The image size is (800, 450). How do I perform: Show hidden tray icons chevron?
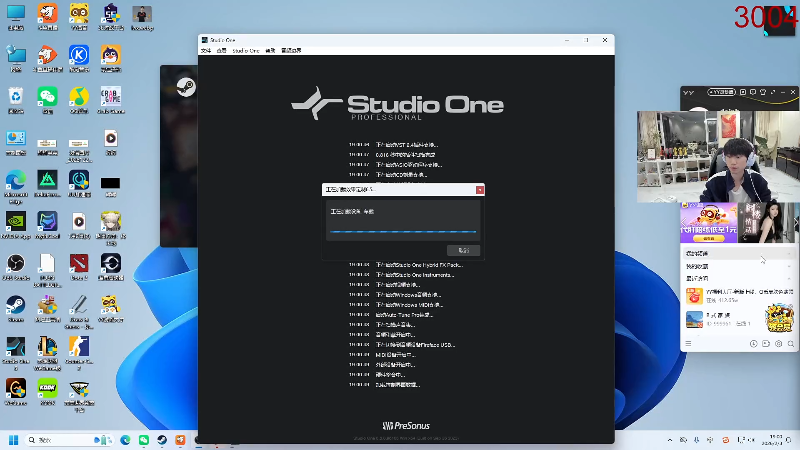tap(670, 440)
